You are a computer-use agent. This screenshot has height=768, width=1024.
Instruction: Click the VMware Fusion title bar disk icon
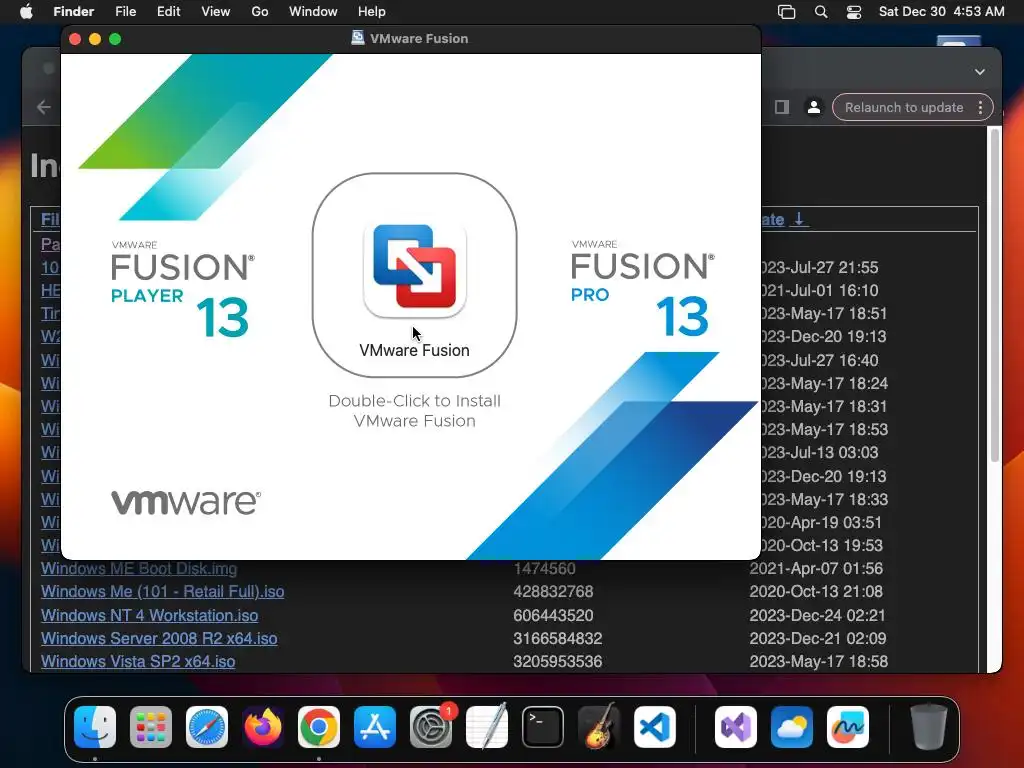[x=358, y=38]
